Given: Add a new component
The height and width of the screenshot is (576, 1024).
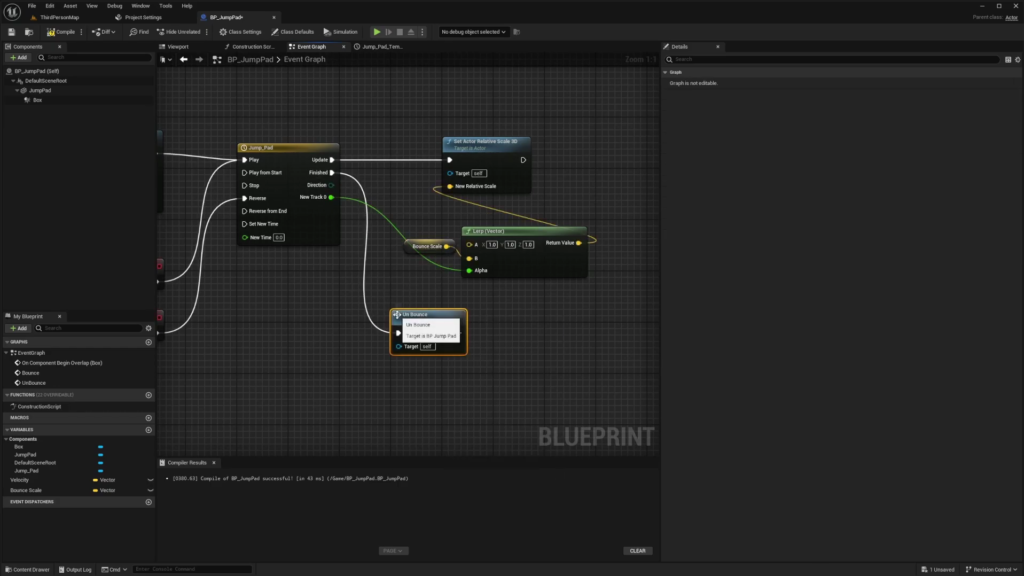Looking at the screenshot, I should click(x=18, y=57).
